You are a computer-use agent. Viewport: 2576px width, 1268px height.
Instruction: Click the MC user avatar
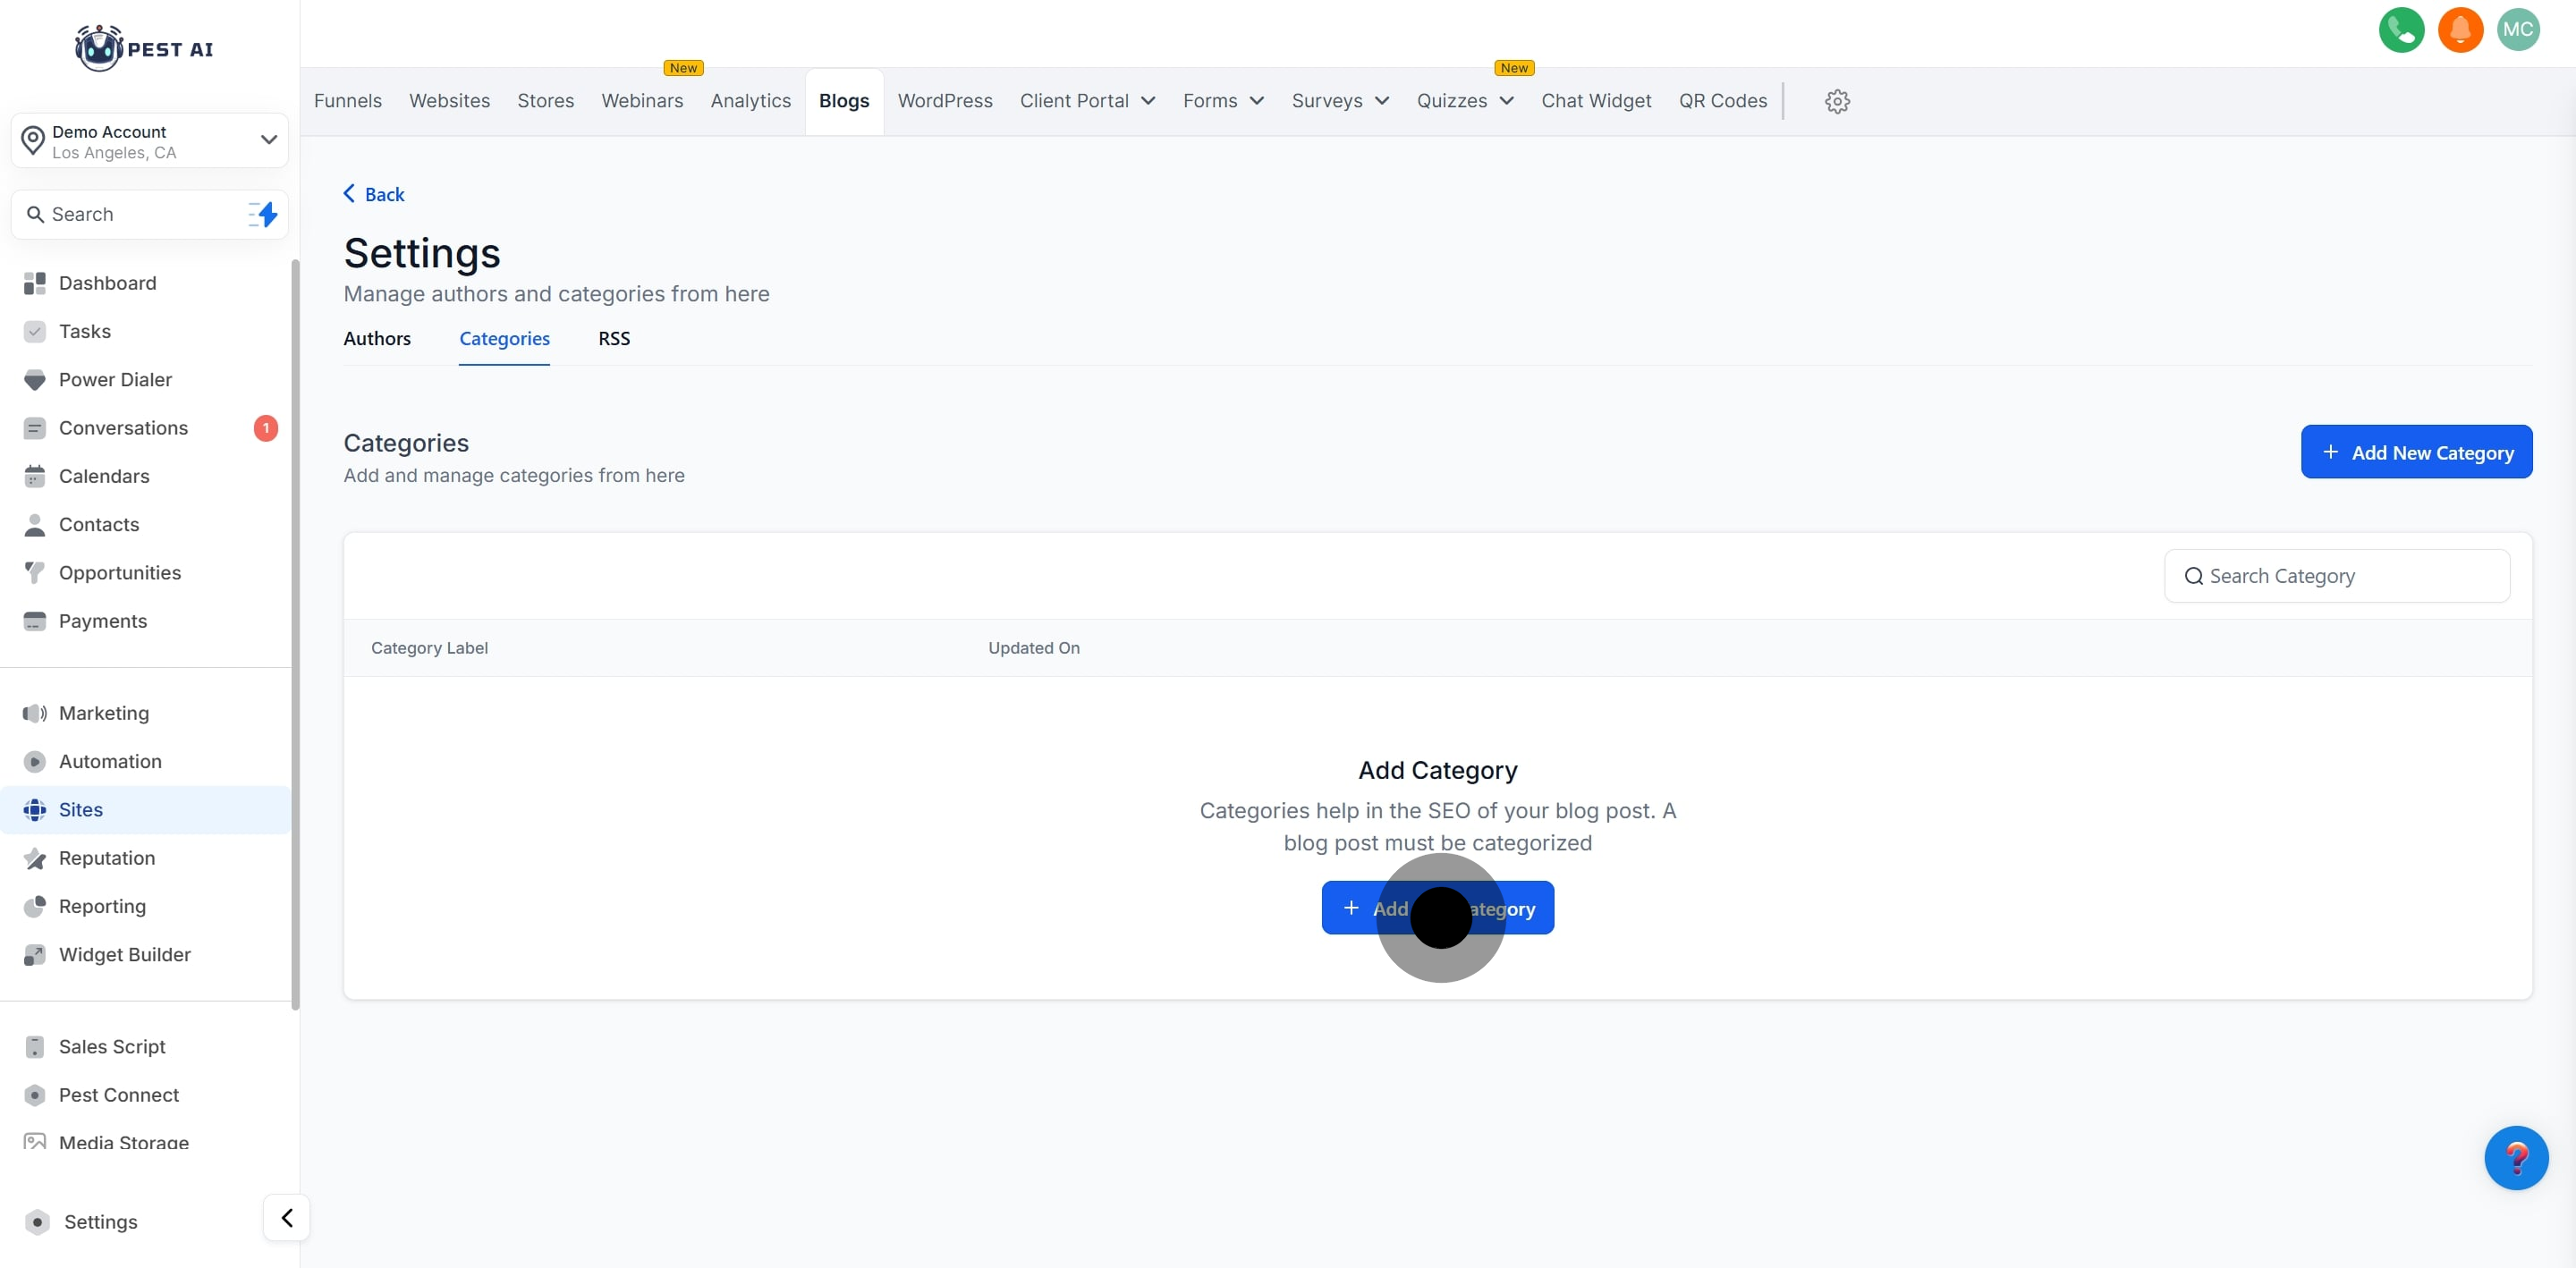point(2517,29)
